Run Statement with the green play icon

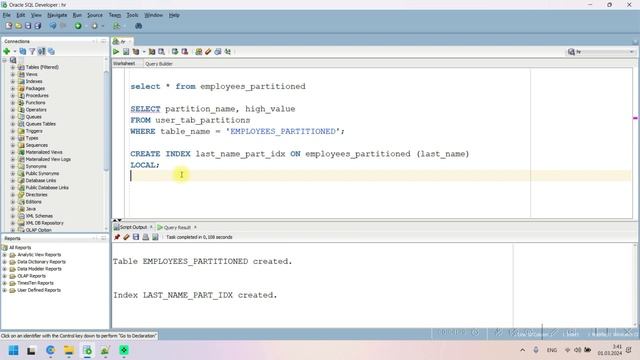pyautogui.click(x=116, y=52)
